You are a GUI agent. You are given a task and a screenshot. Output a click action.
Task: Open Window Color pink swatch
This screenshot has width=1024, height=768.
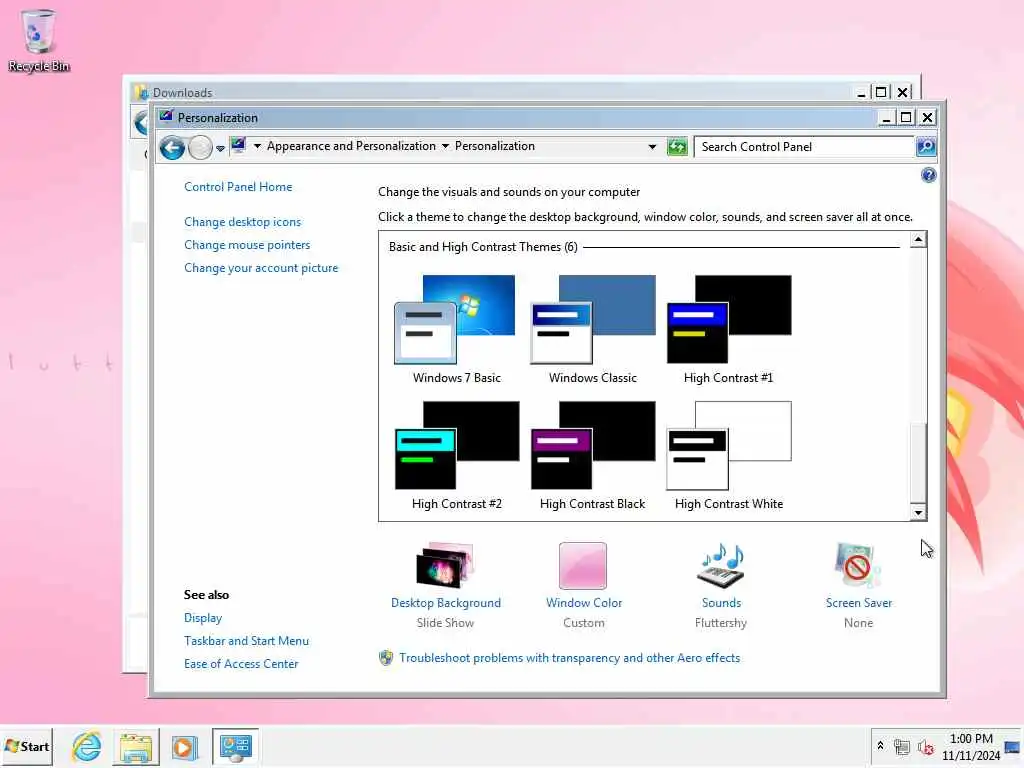click(x=583, y=566)
